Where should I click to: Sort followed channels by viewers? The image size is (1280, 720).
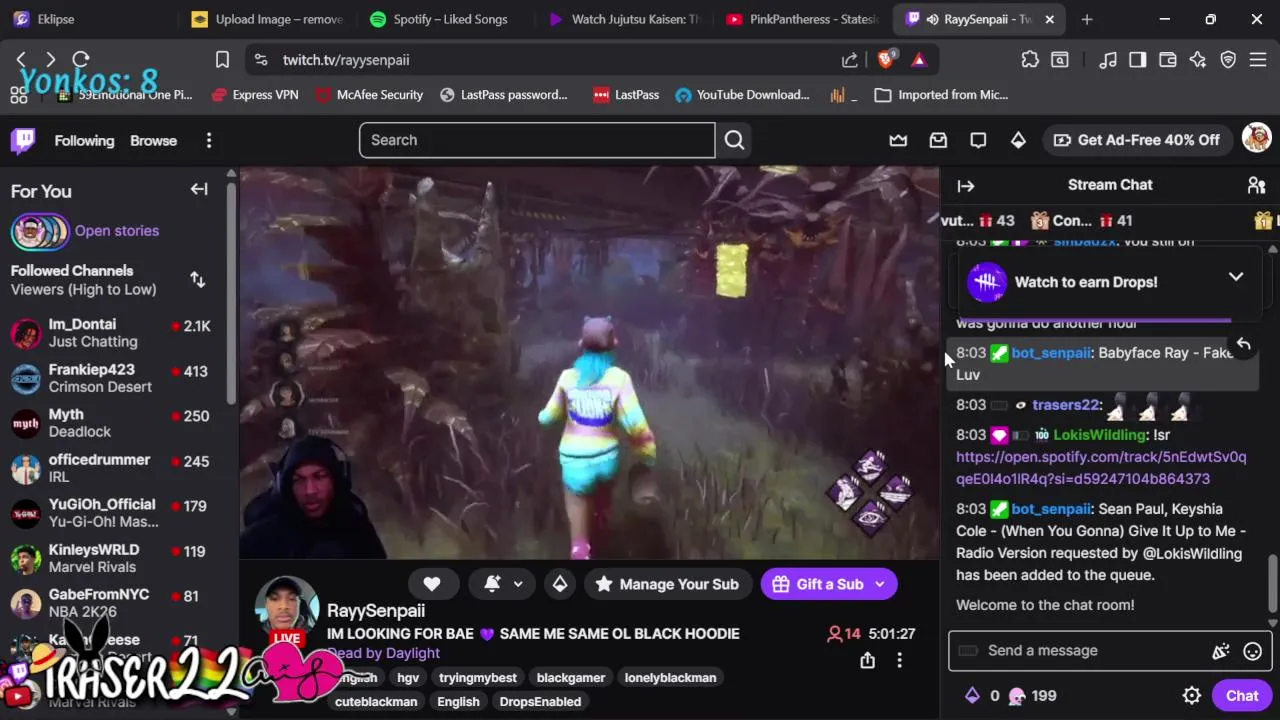point(198,280)
